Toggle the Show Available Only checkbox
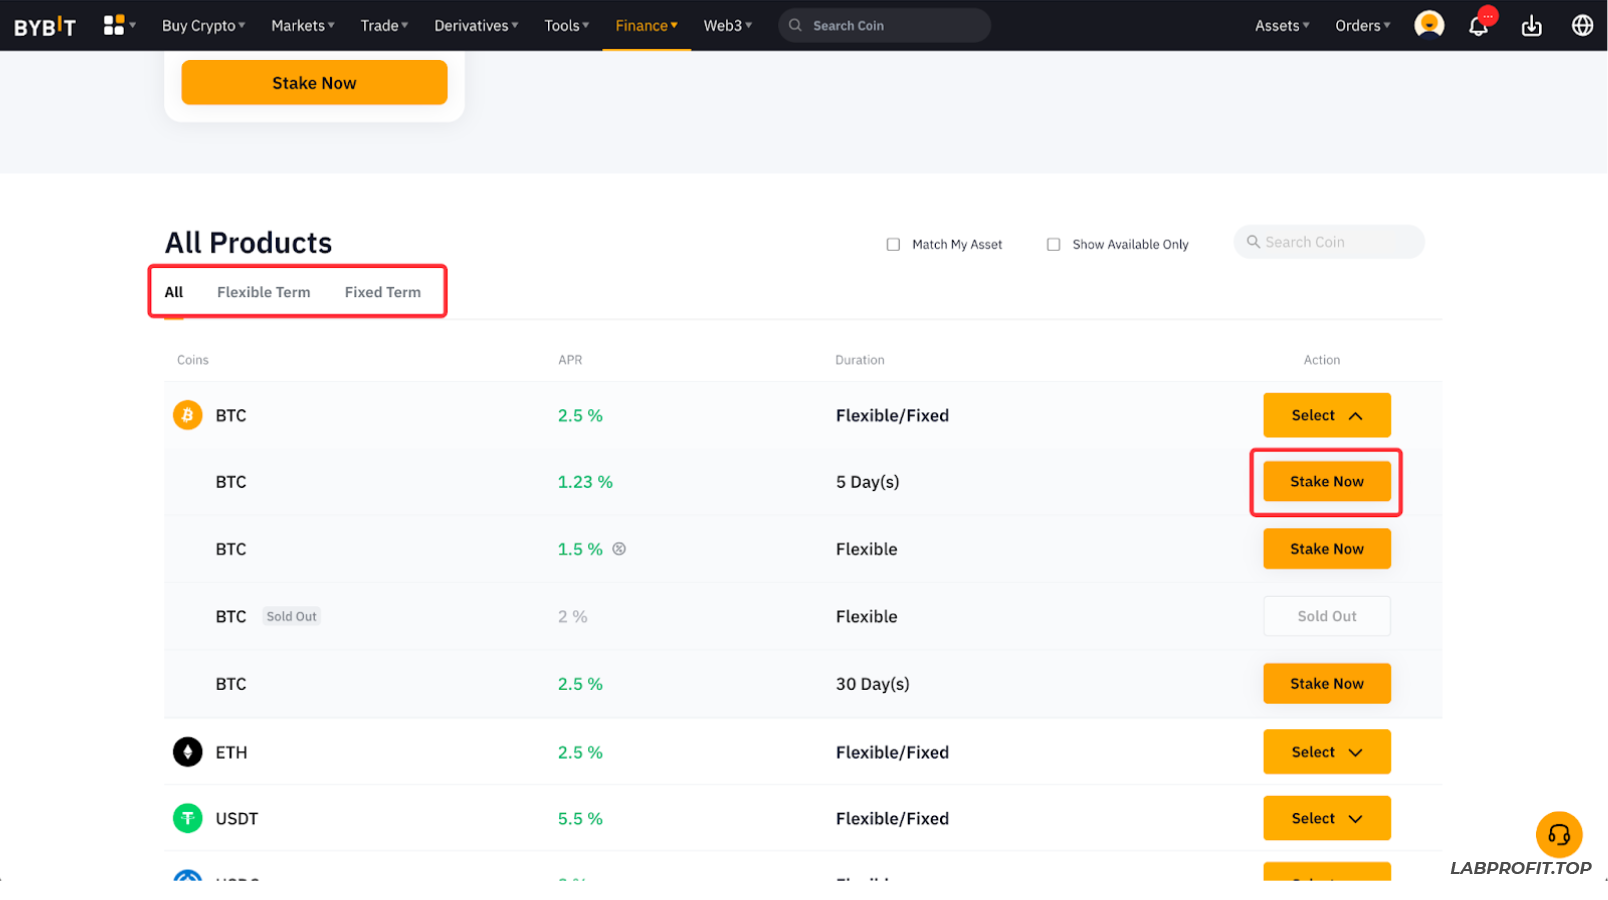The height and width of the screenshot is (900, 1608). click(x=1053, y=244)
